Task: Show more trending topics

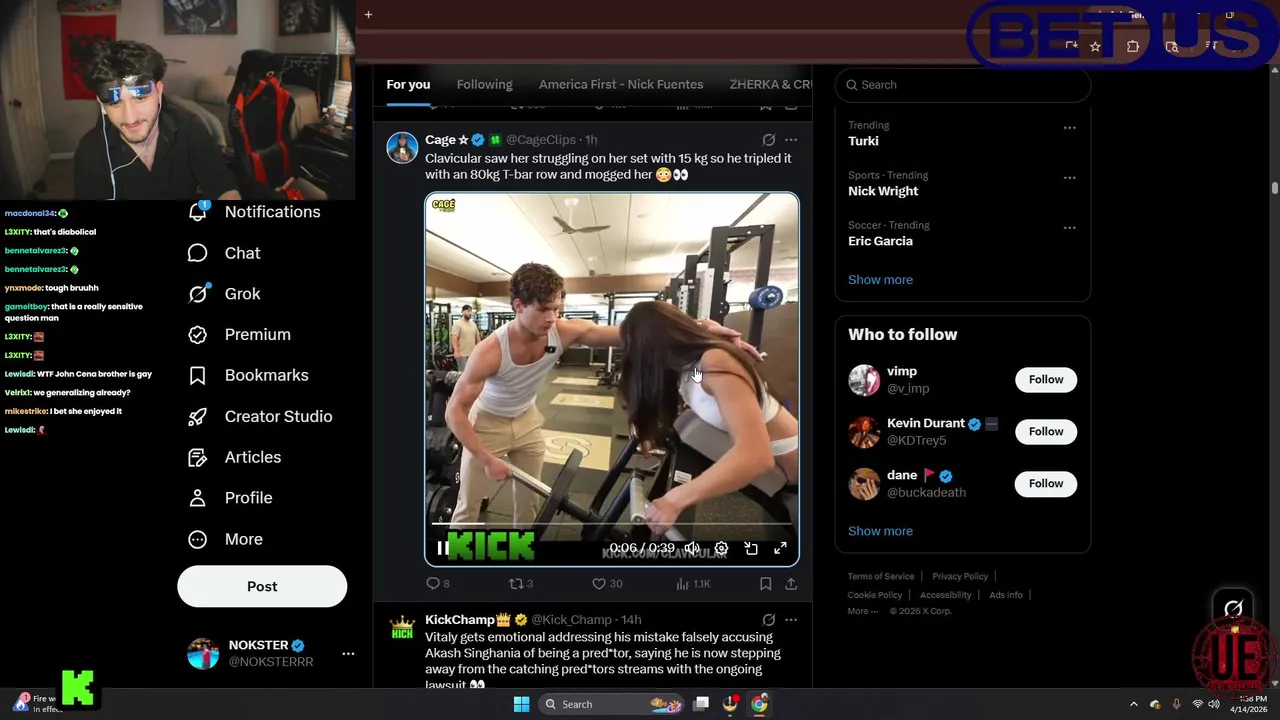Action: 880,280
